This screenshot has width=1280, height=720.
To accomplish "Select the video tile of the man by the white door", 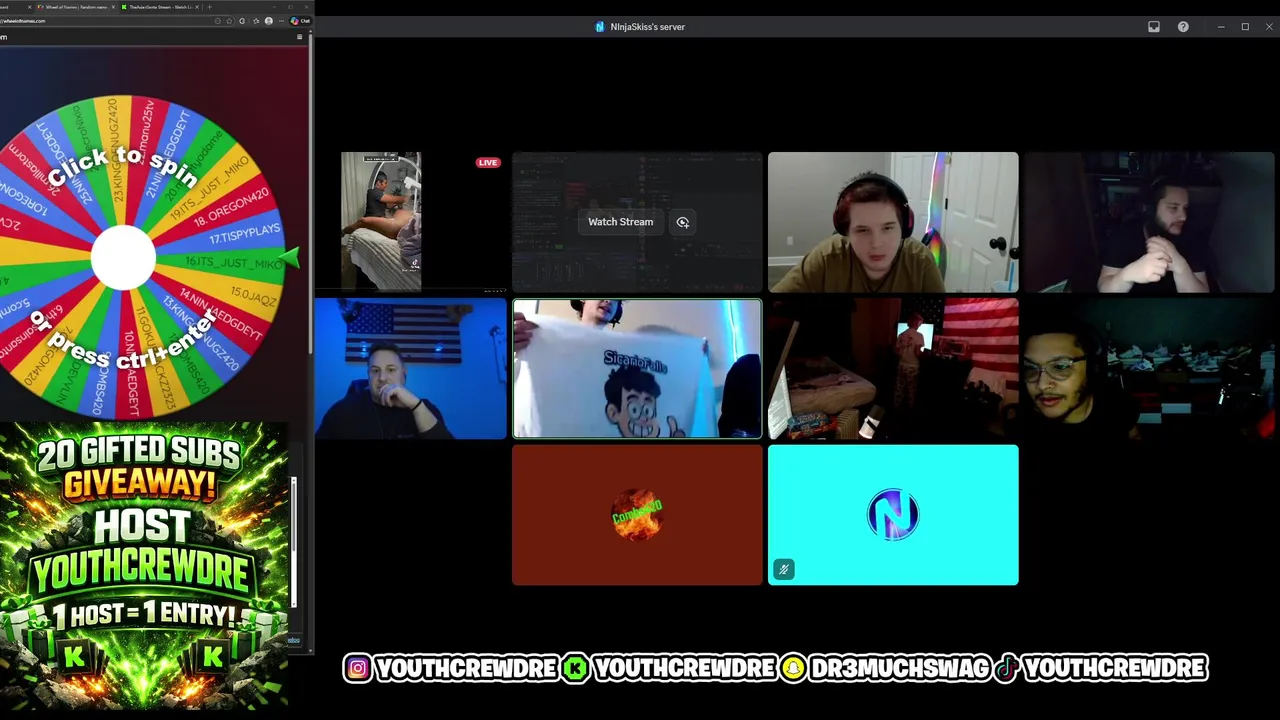I will pyautogui.click(x=893, y=222).
